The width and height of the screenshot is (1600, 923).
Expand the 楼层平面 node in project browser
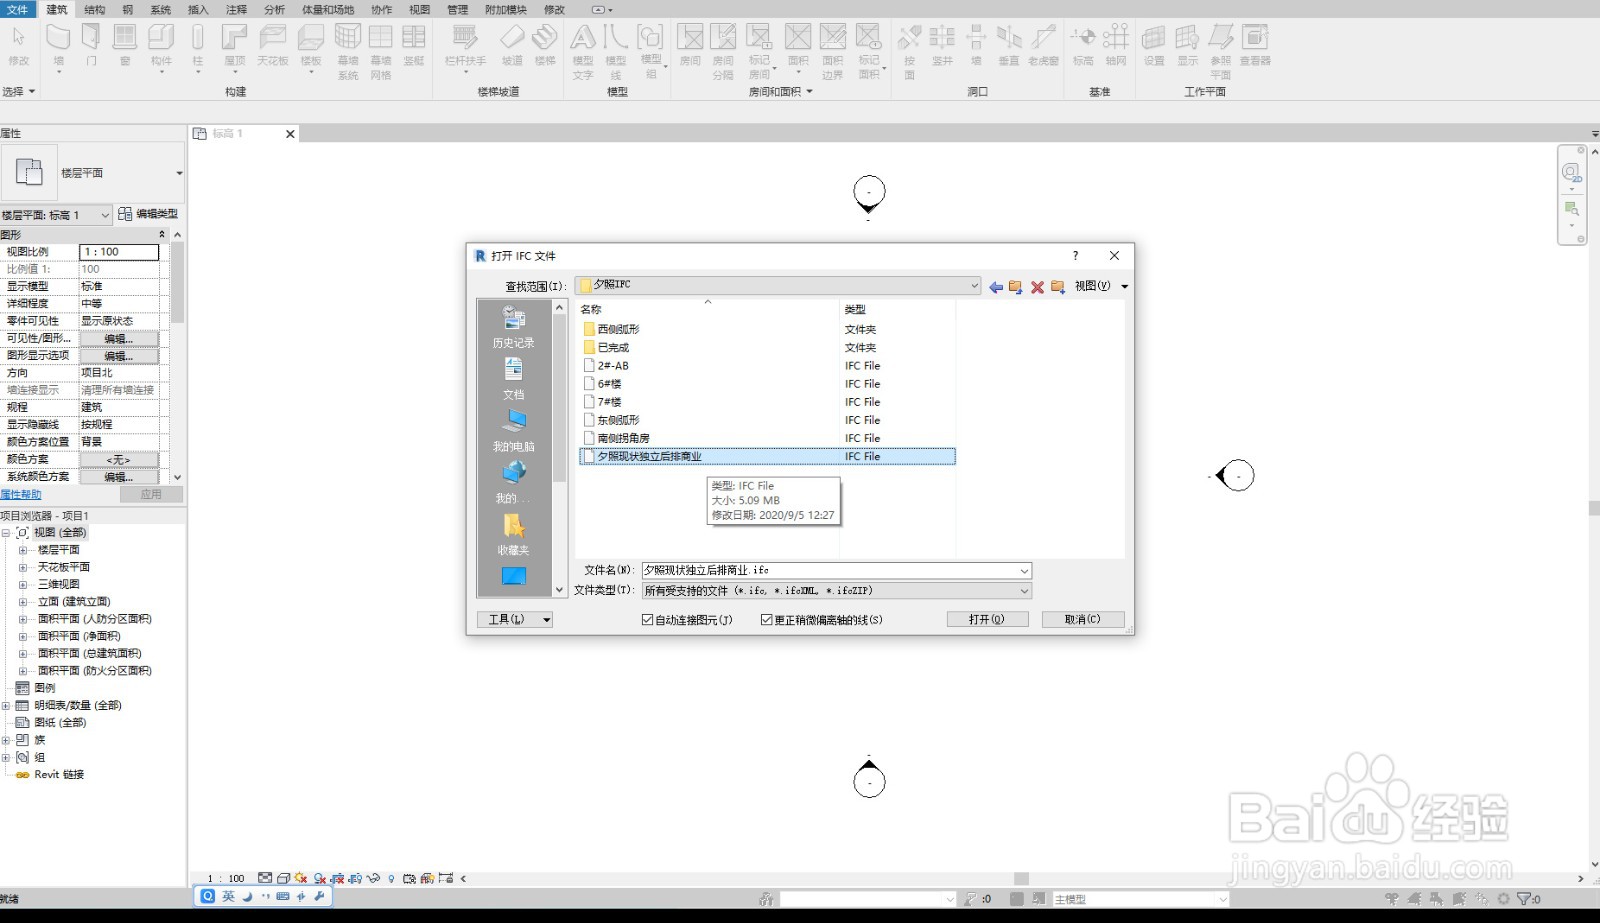coord(22,550)
